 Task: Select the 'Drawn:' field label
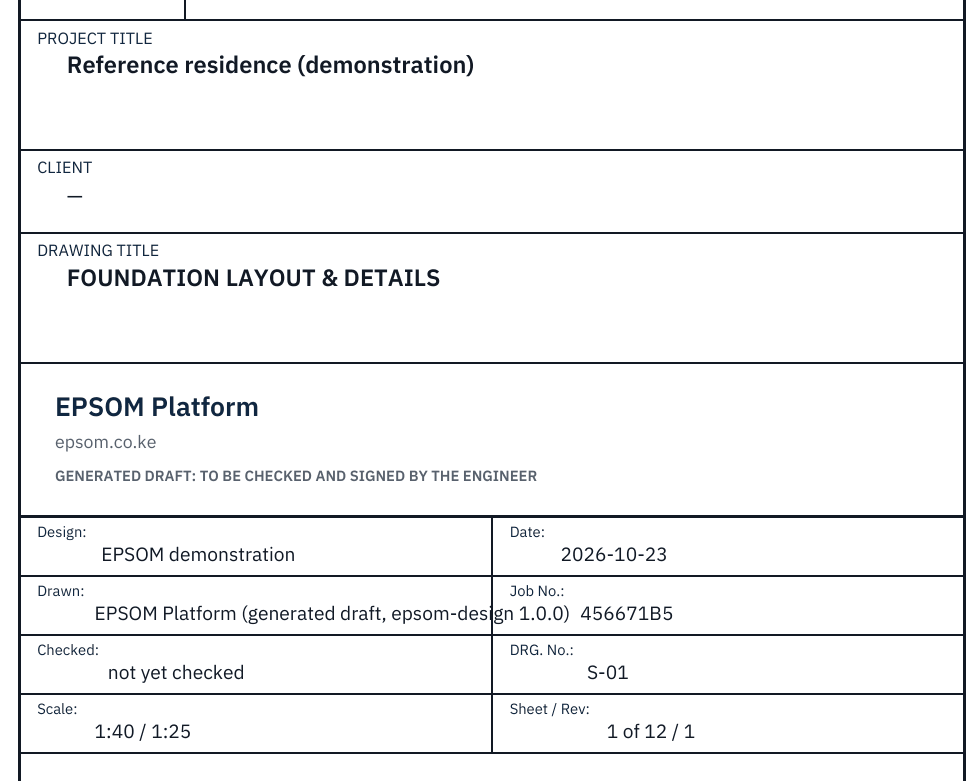(x=61, y=591)
